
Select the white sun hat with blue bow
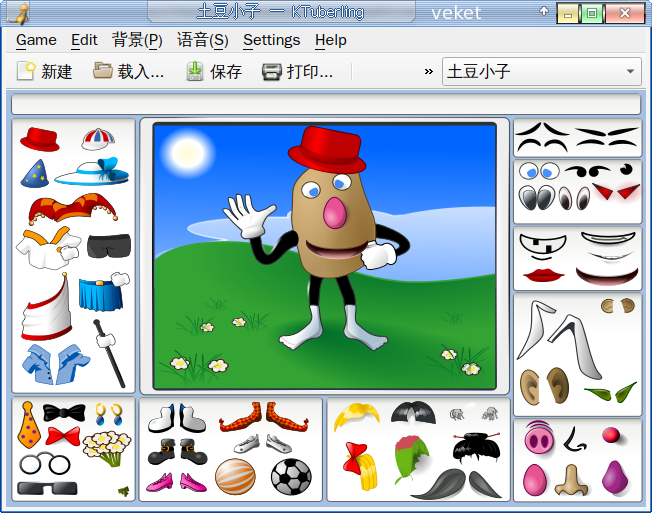[x=92, y=171]
